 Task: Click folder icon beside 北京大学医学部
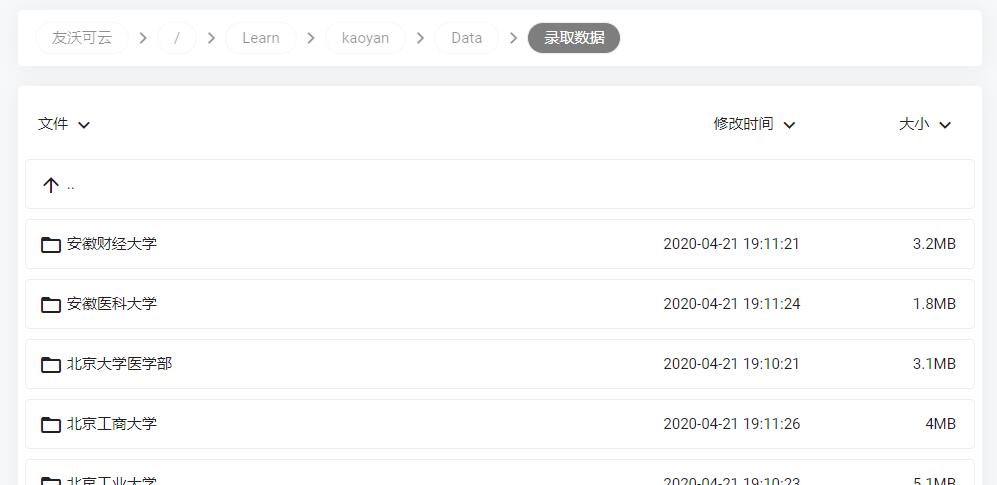pos(51,364)
